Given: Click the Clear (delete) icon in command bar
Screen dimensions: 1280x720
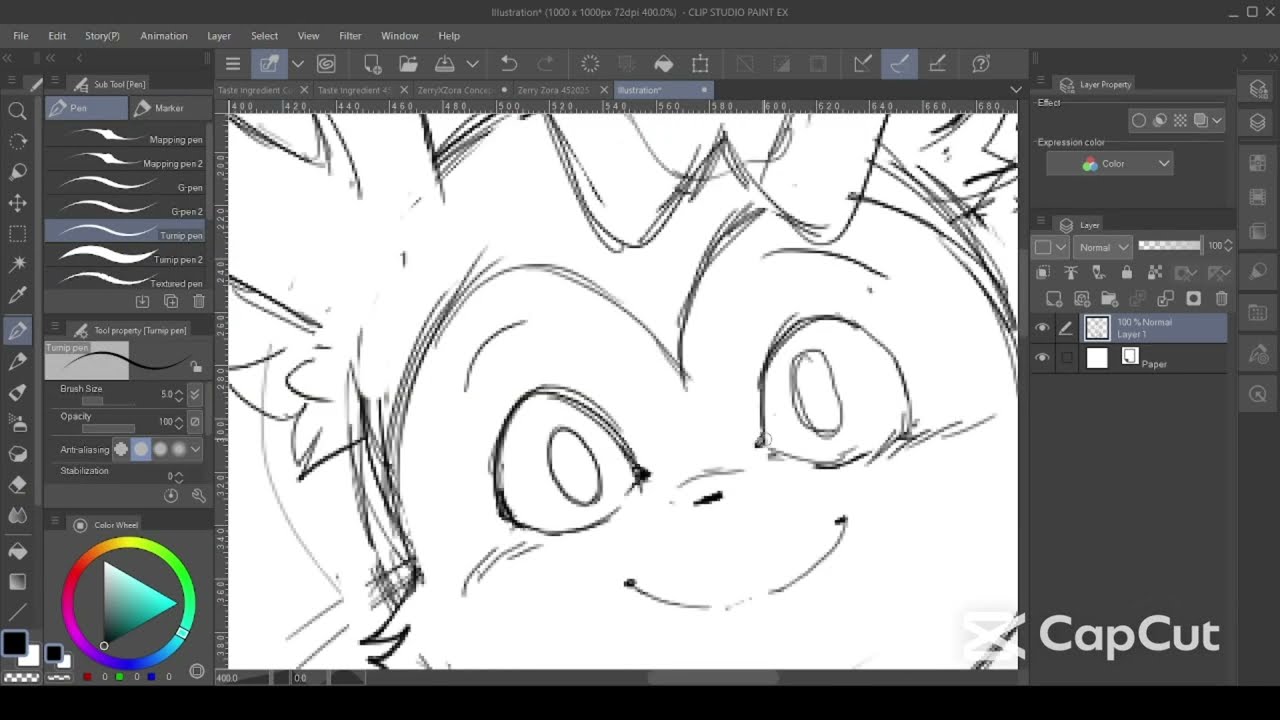Looking at the screenshot, I should (590, 64).
